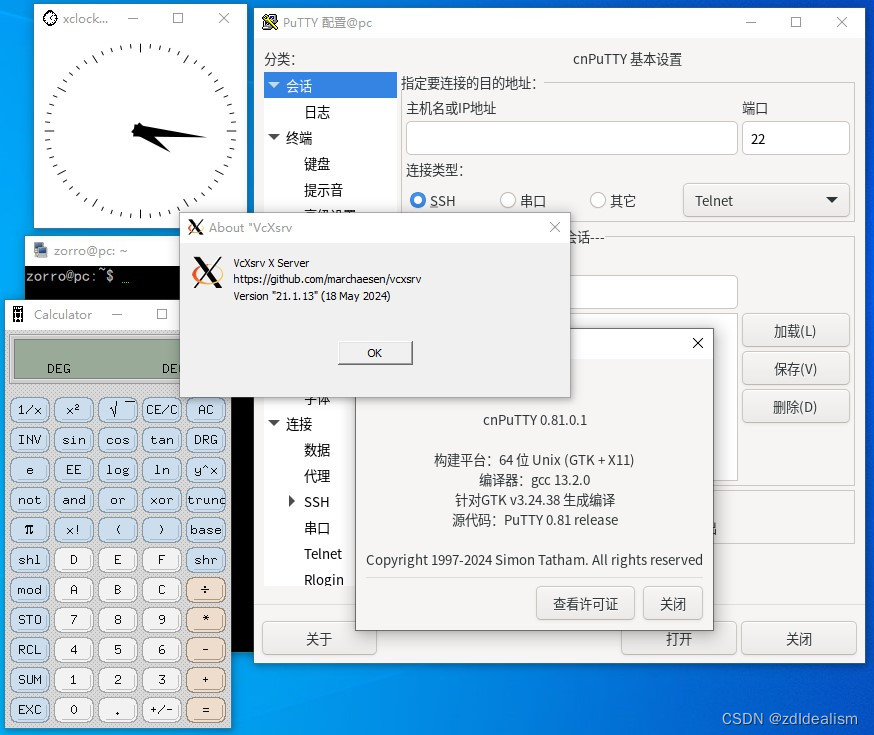Image resolution: width=874 pixels, height=735 pixels.
Task: Click the calculator STO key
Action: click(30, 620)
